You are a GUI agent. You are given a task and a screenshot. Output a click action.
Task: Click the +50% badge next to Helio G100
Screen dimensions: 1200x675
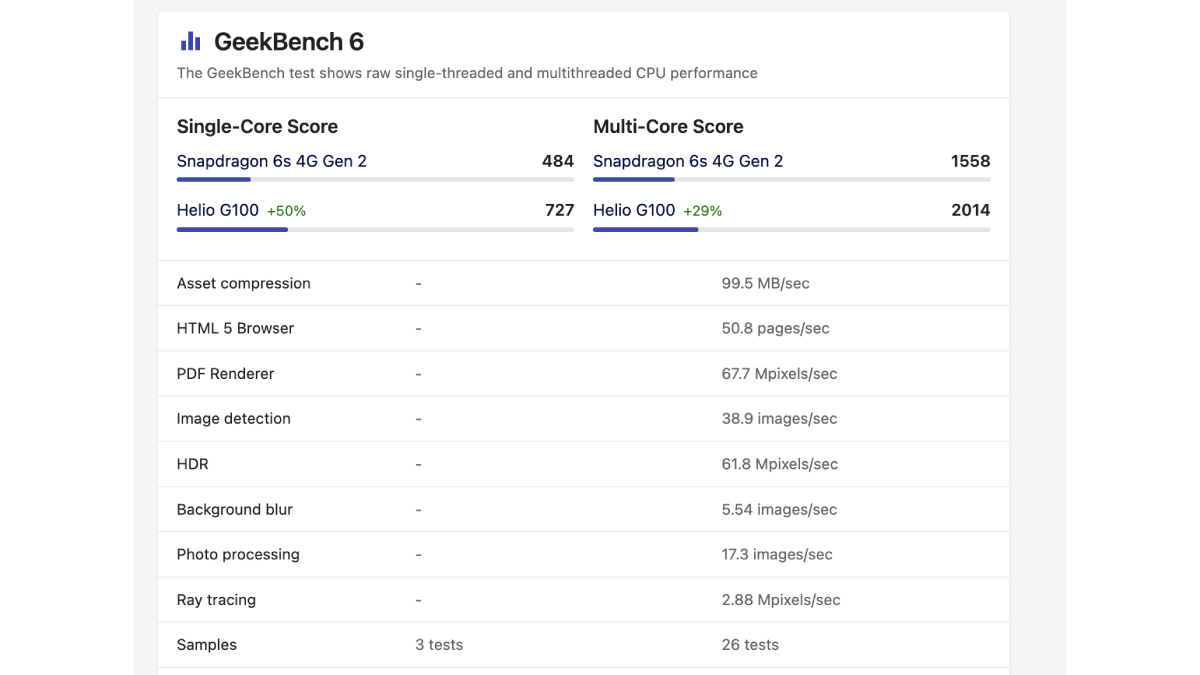287,211
